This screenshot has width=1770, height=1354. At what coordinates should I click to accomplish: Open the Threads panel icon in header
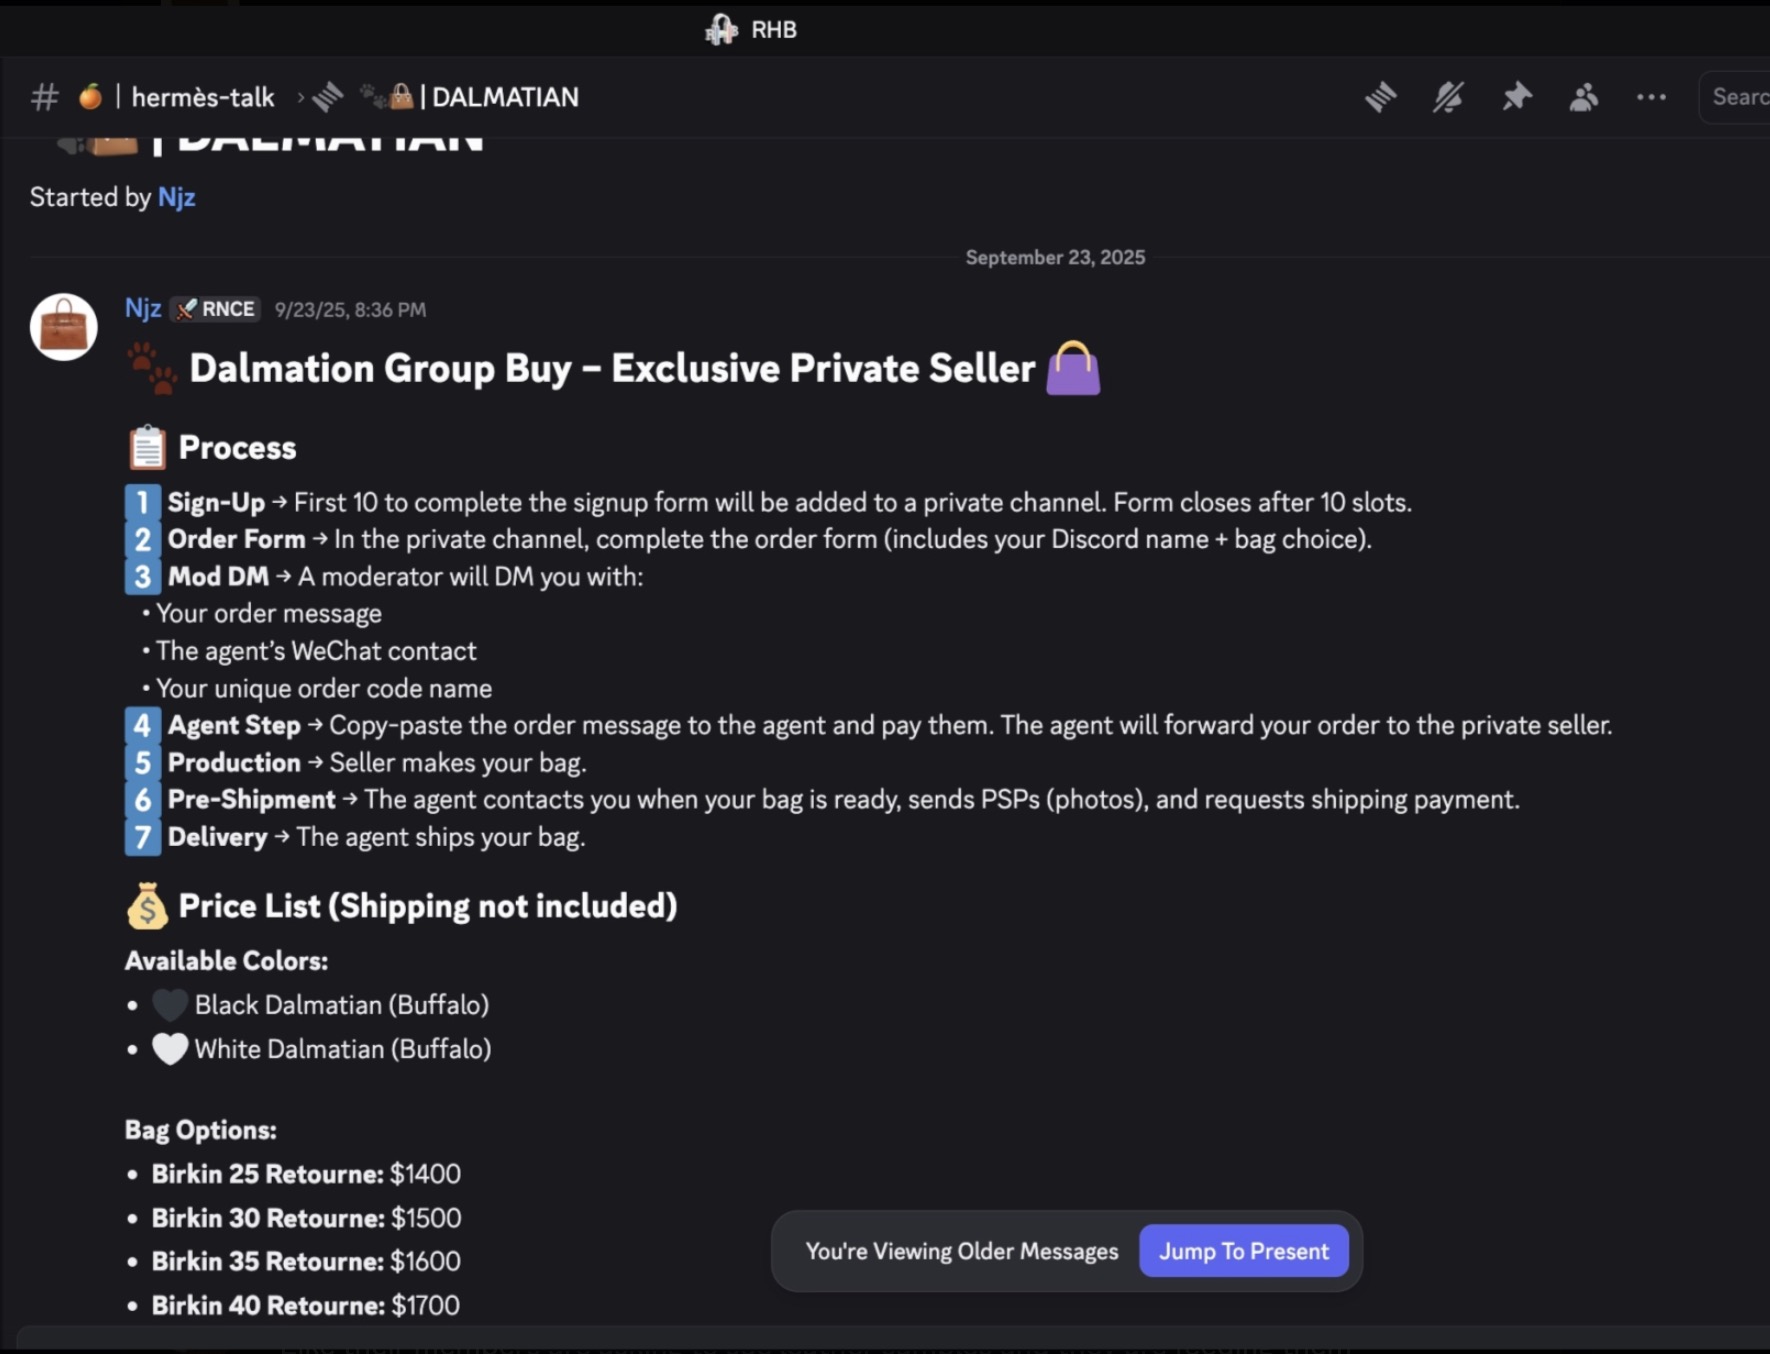[x=1380, y=97]
